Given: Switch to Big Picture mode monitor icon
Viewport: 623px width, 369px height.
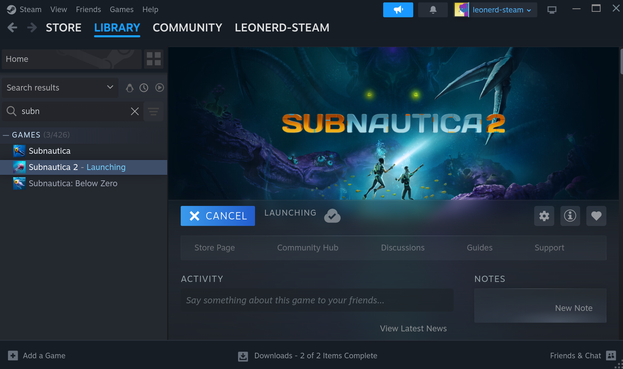Looking at the screenshot, I should pyautogui.click(x=551, y=10).
